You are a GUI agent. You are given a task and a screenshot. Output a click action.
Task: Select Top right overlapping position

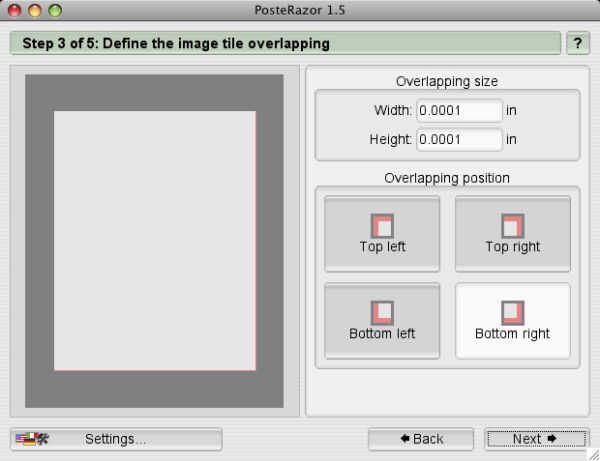click(x=512, y=234)
